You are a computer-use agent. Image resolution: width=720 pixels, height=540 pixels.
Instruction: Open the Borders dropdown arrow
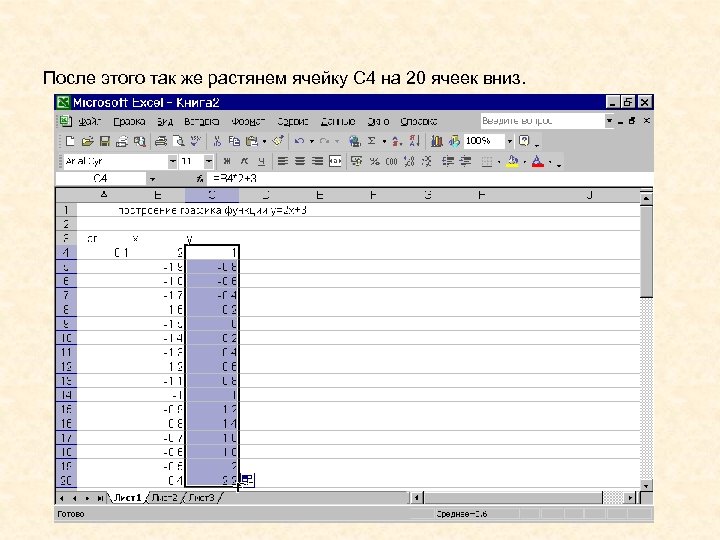click(499, 162)
